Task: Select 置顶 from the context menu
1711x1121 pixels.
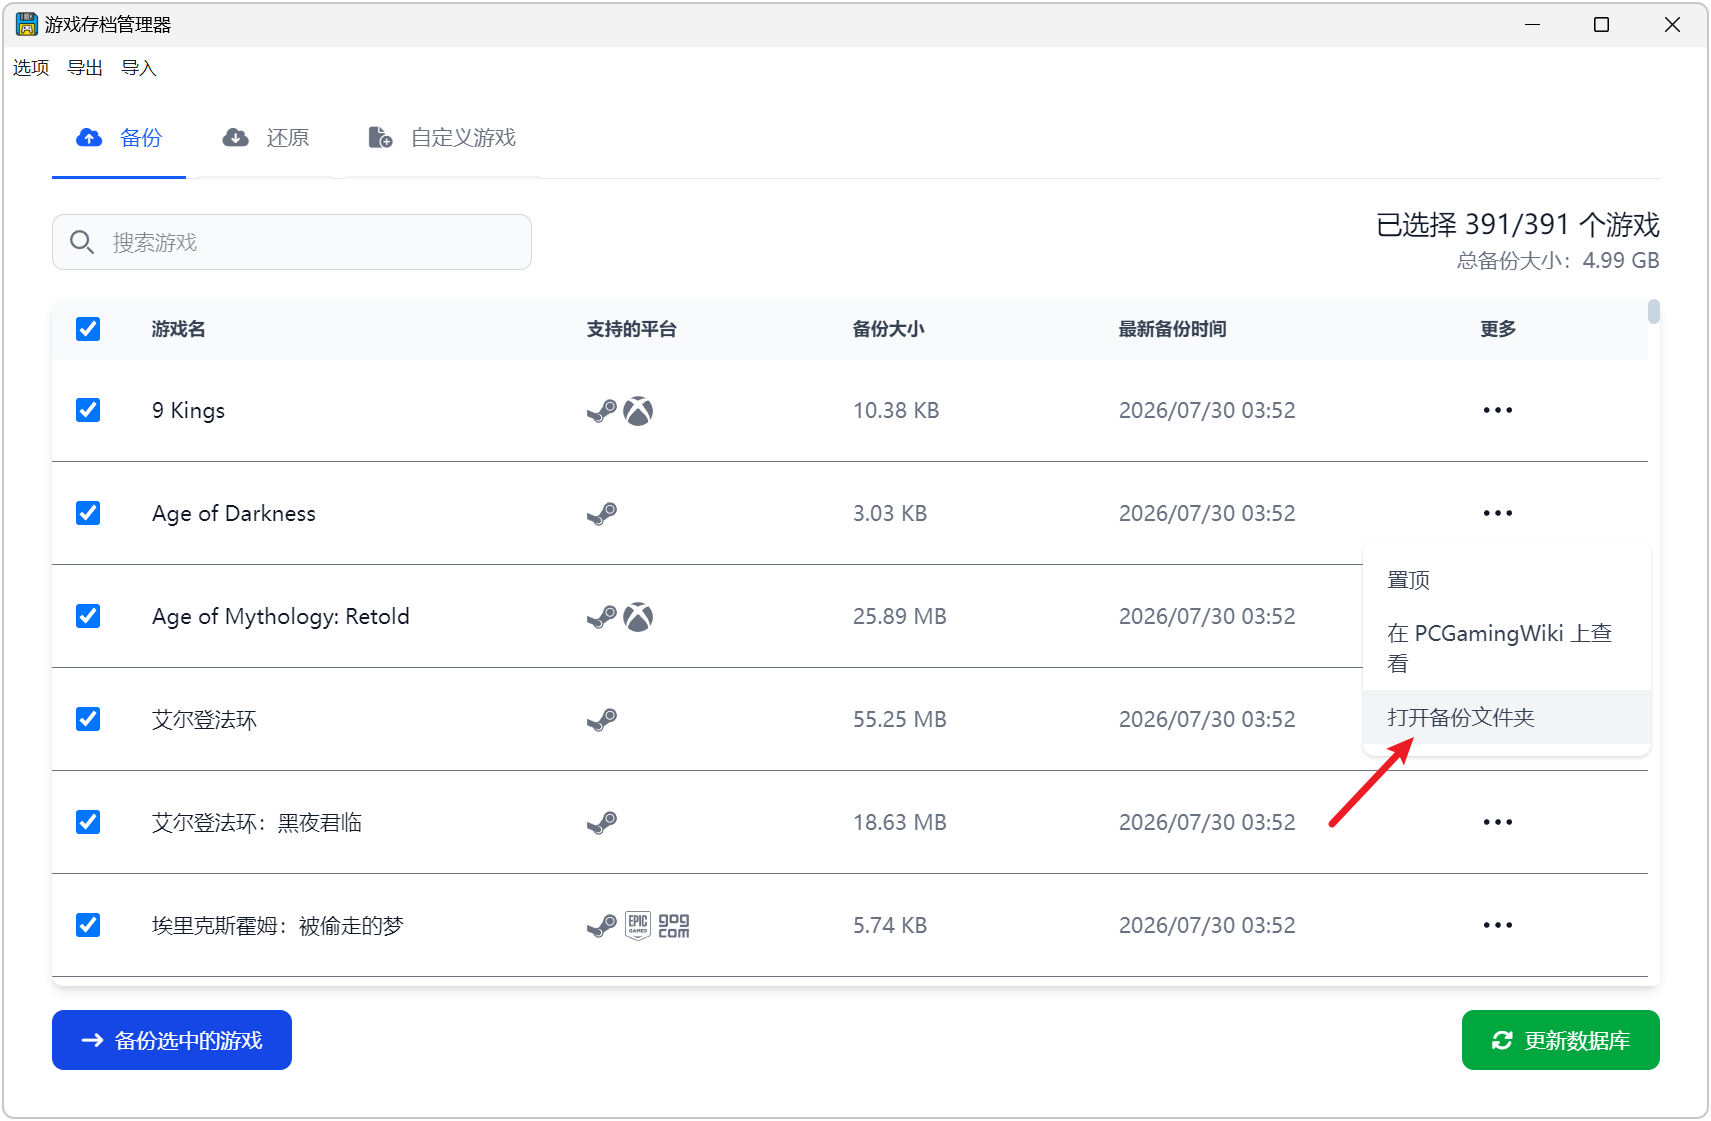Action: (1506, 580)
